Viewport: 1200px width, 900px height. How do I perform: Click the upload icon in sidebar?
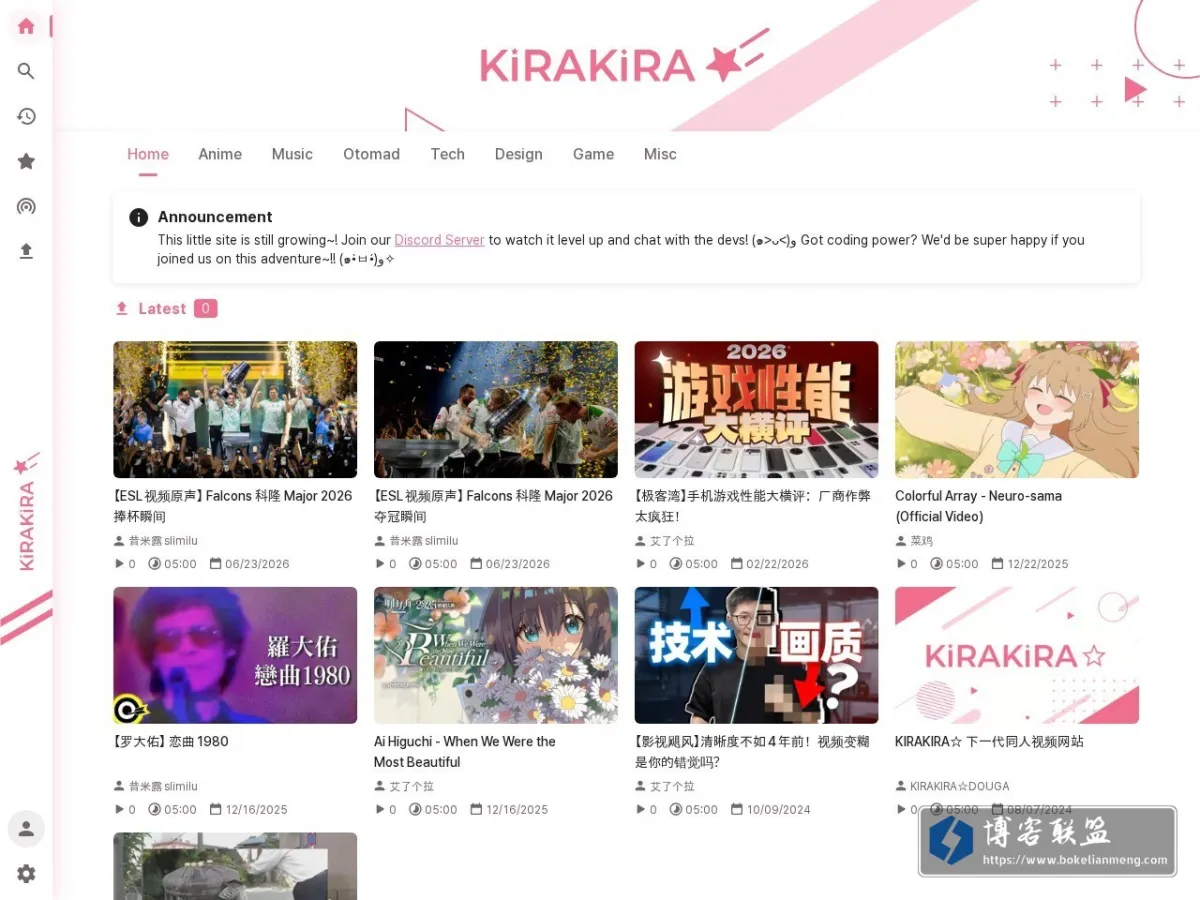click(26, 251)
